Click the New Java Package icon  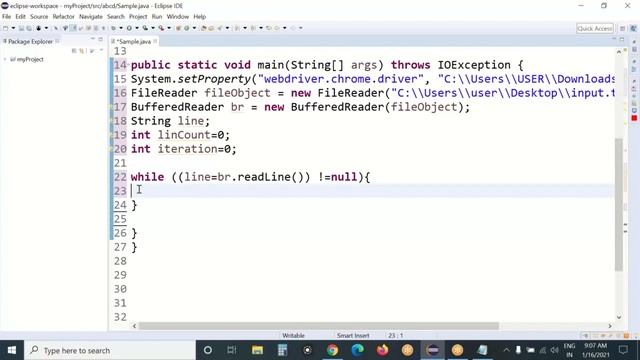(178, 28)
